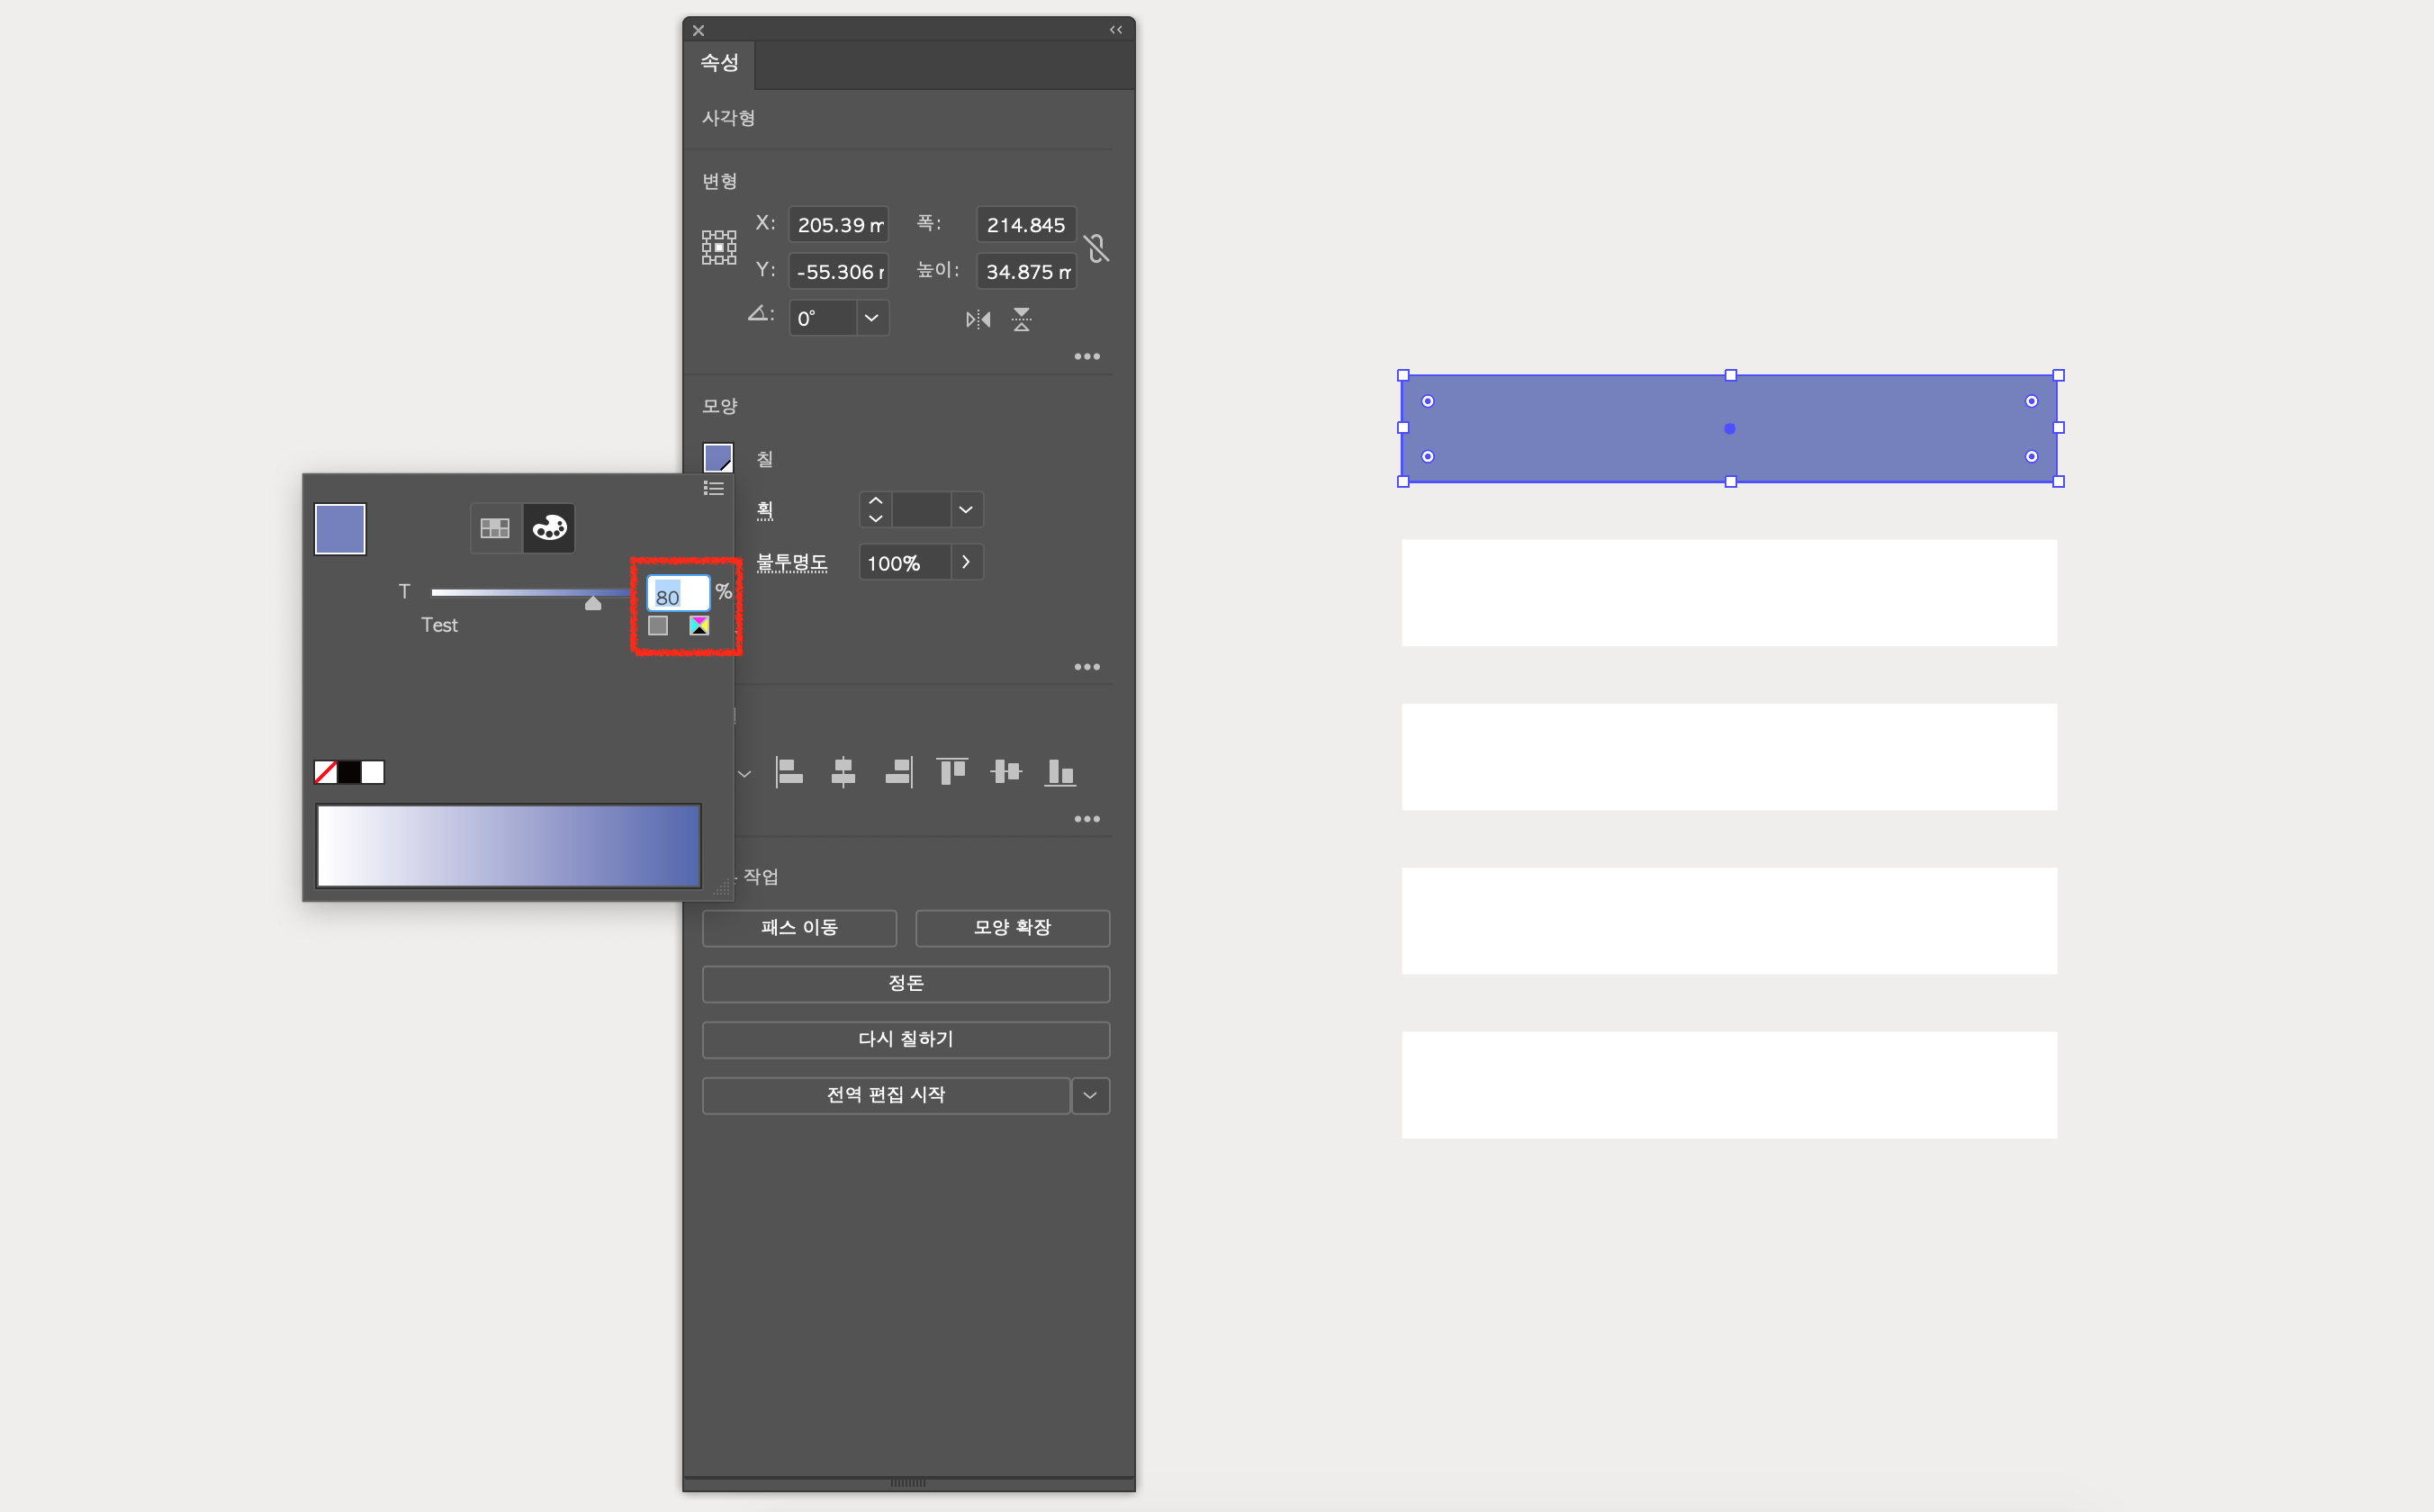The height and width of the screenshot is (1512, 2434).
Task: Open more options in the 변형 section
Action: coord(1087,357)
